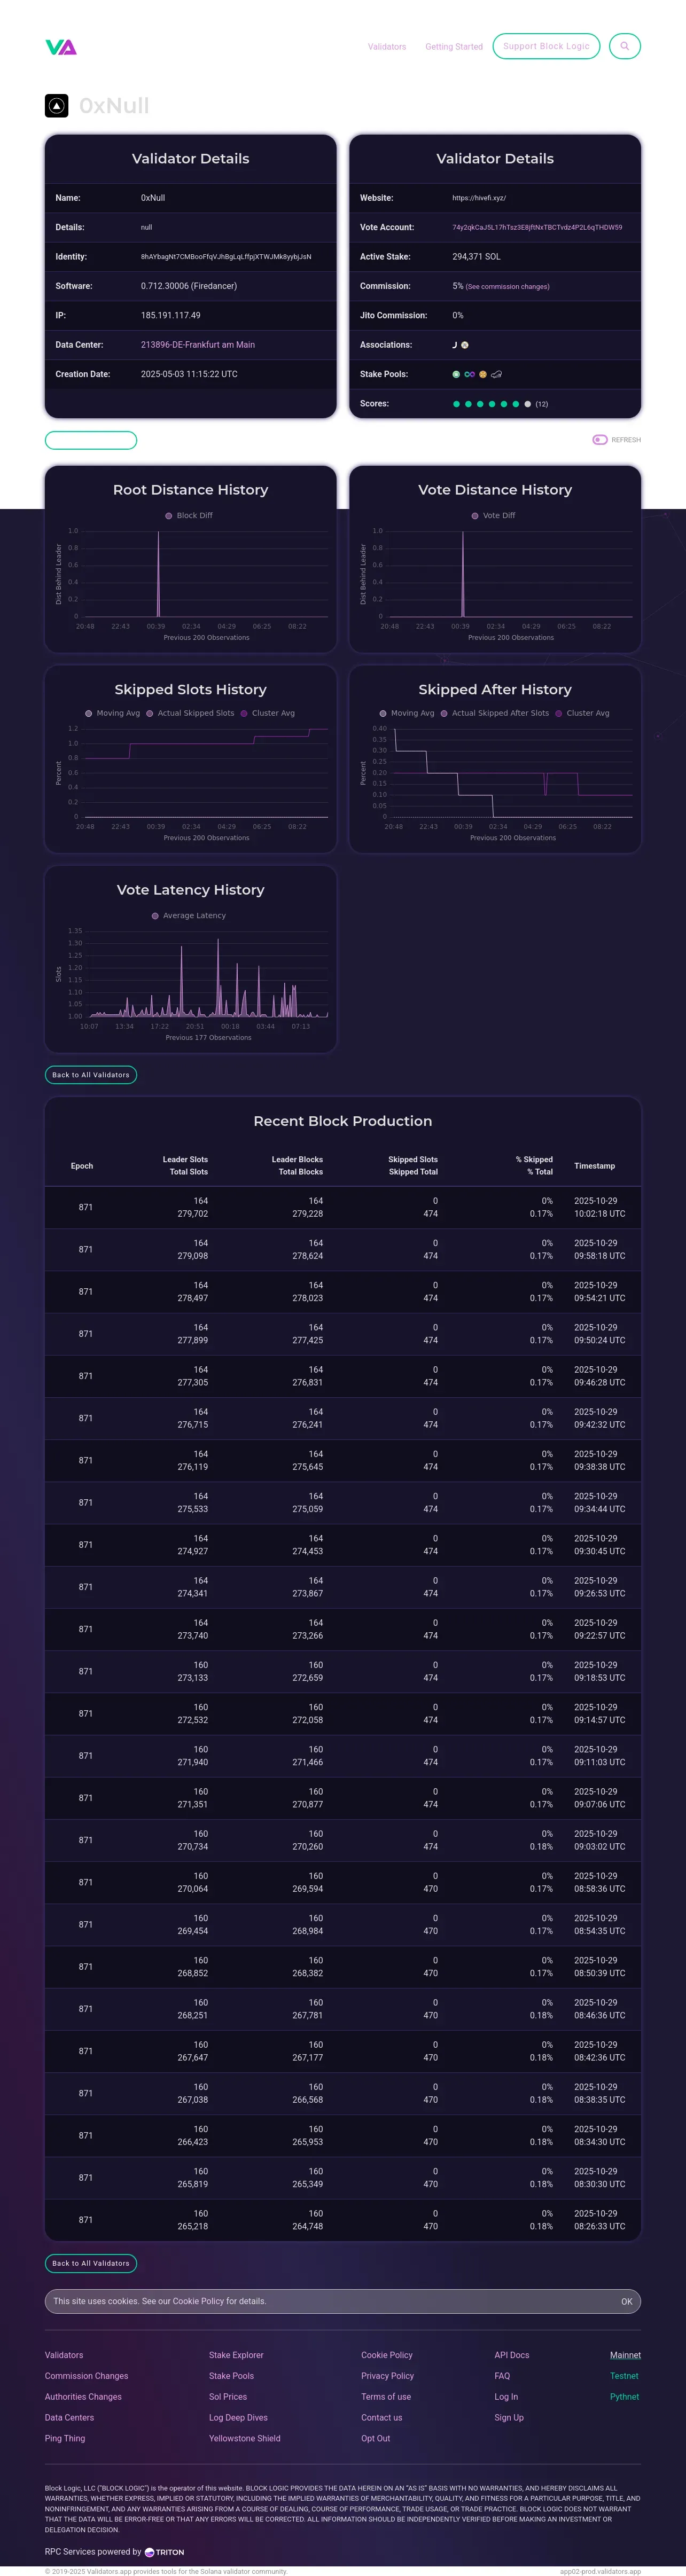Click the infinity-symbol stake pool icon
The image size is (686, 2576).
coord(469,374)
